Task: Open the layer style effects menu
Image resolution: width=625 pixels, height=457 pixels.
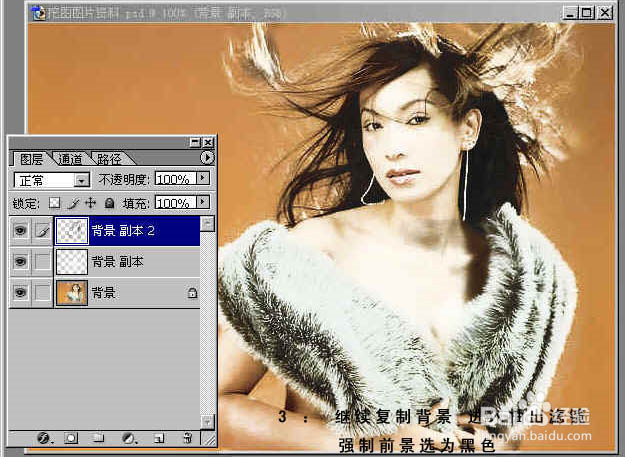Action: click(x=43, y=438)
